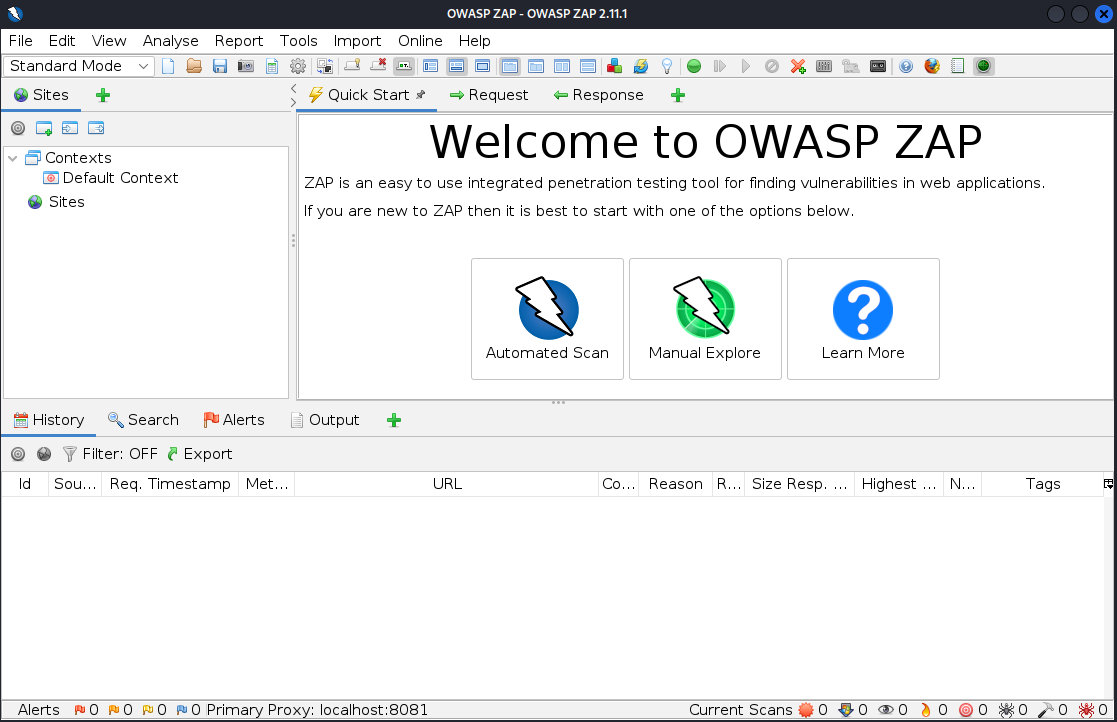Image resolution: width=1117 pixels, height=722 pixels.
Task: Open the Alerts tab
Action: pos(234,420)
